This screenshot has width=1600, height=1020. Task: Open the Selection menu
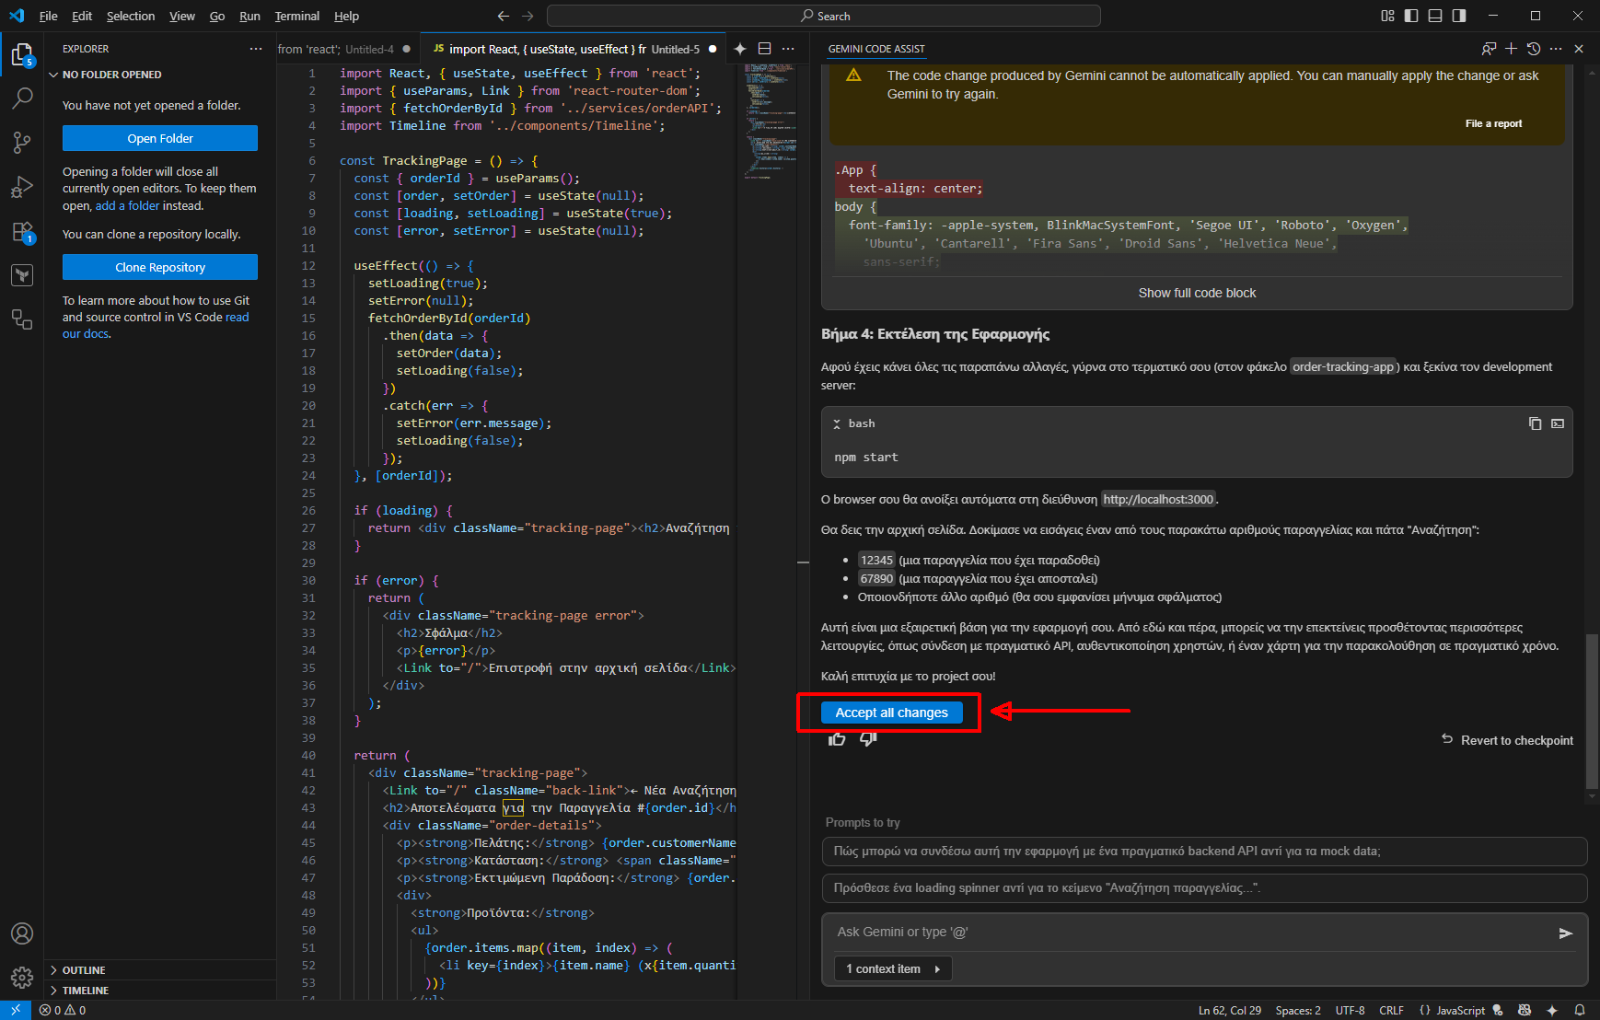(x=131, y=16)
